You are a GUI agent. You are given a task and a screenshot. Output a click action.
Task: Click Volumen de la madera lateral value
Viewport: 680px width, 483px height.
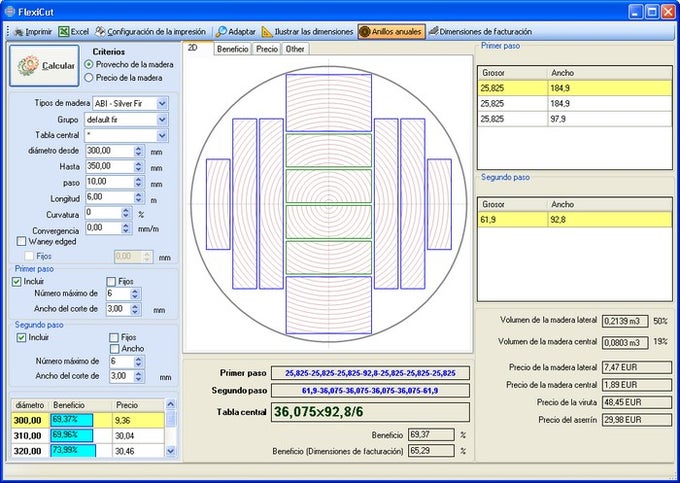(625, 321)
